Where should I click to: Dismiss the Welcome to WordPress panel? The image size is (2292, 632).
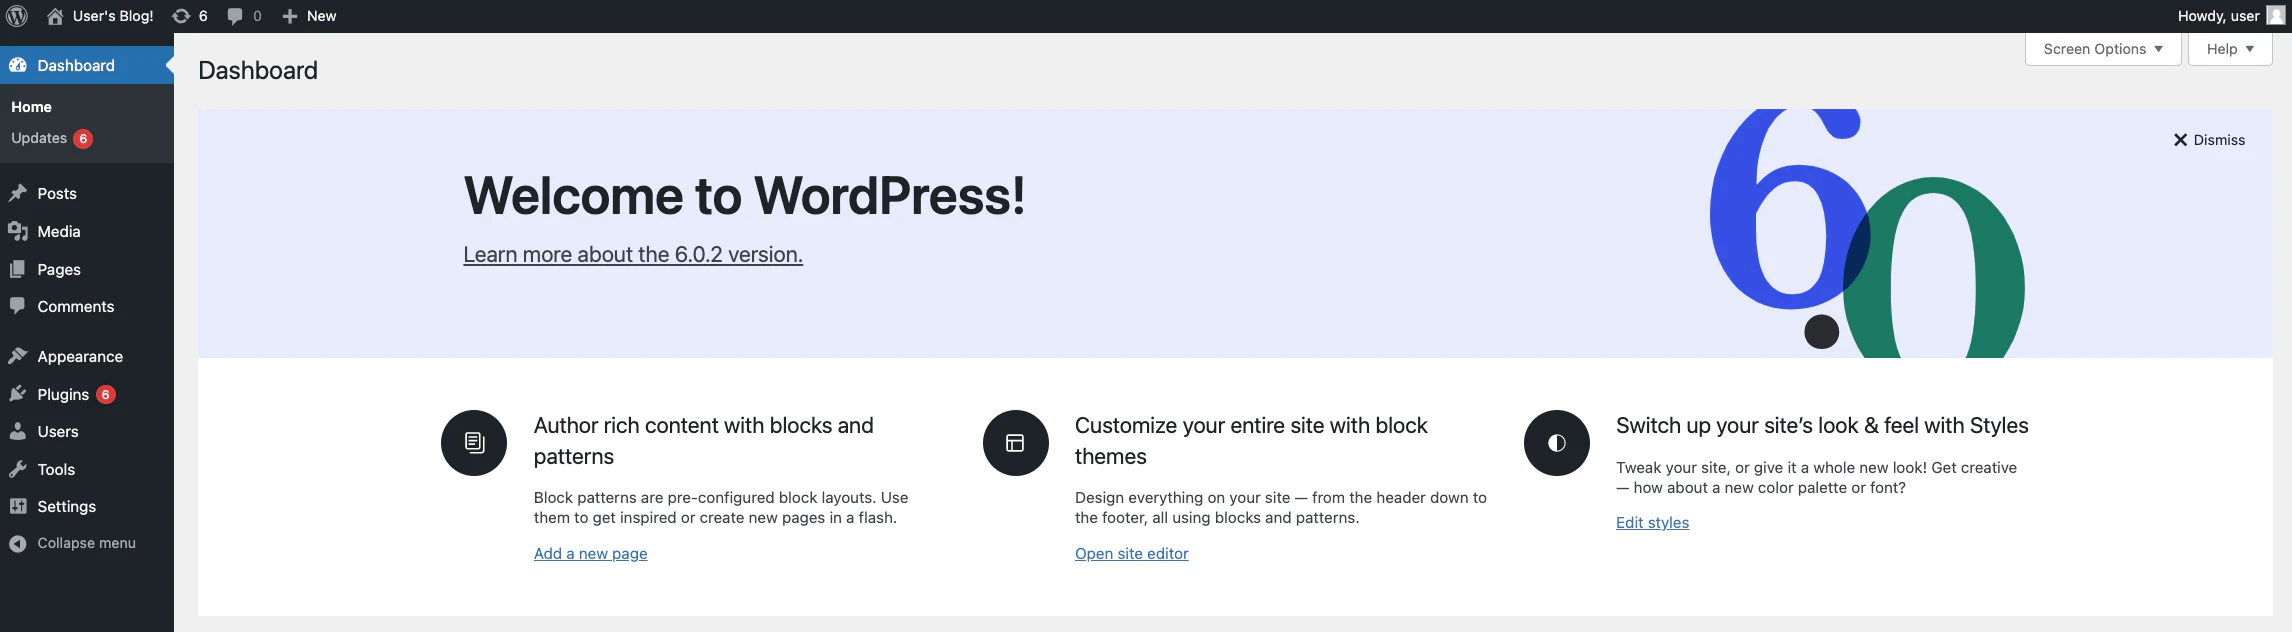pyautogui.click(x=2209, y=140)
